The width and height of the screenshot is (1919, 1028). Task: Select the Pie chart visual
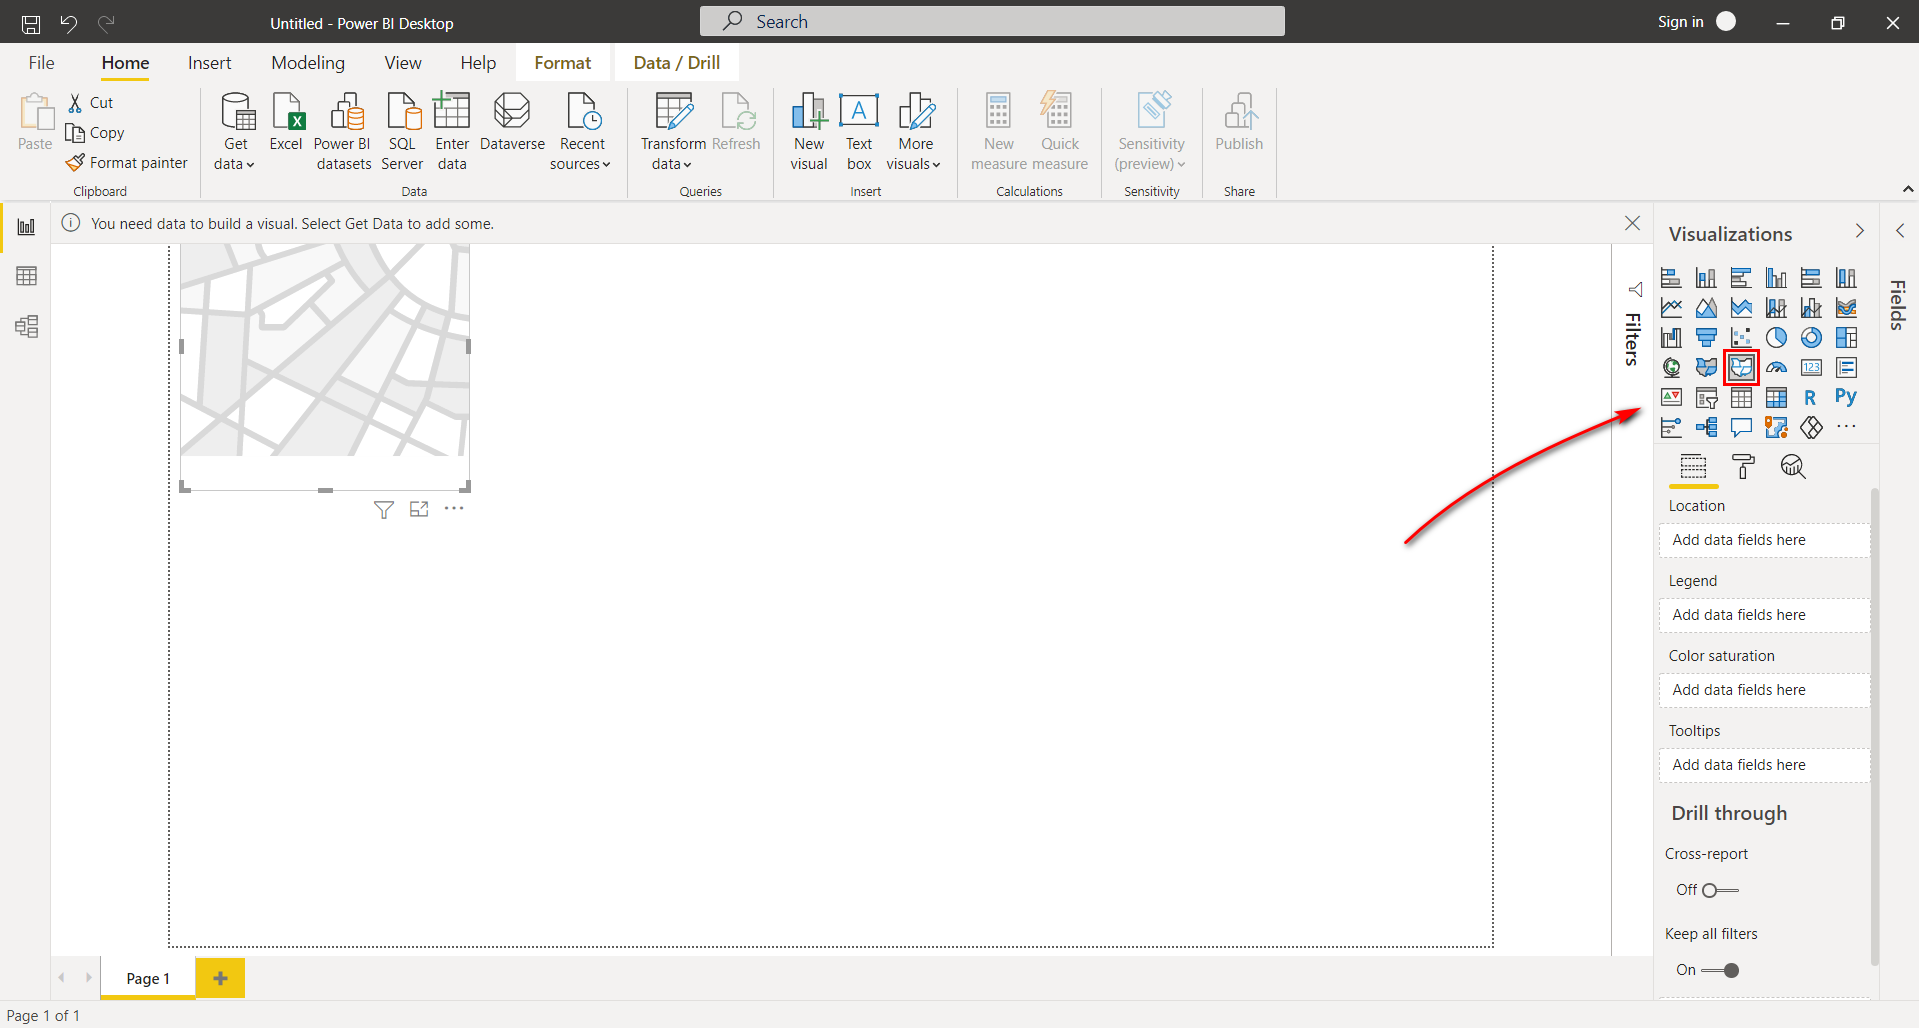pos(1777,337)
